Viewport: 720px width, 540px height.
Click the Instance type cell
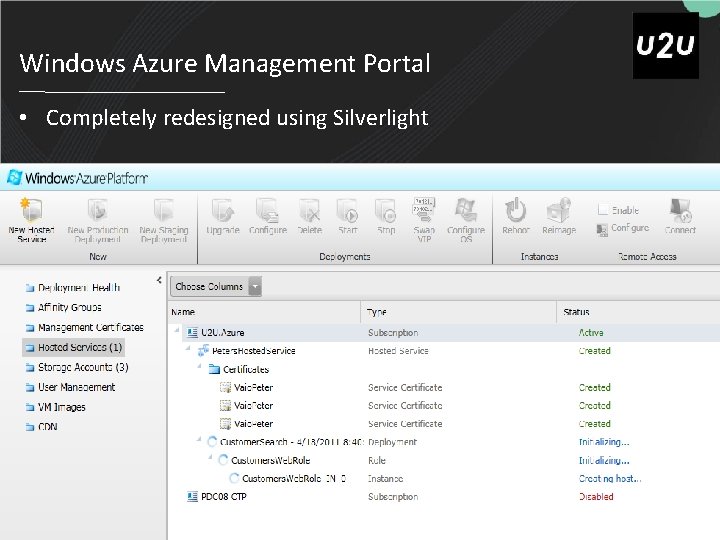(385, 478)
